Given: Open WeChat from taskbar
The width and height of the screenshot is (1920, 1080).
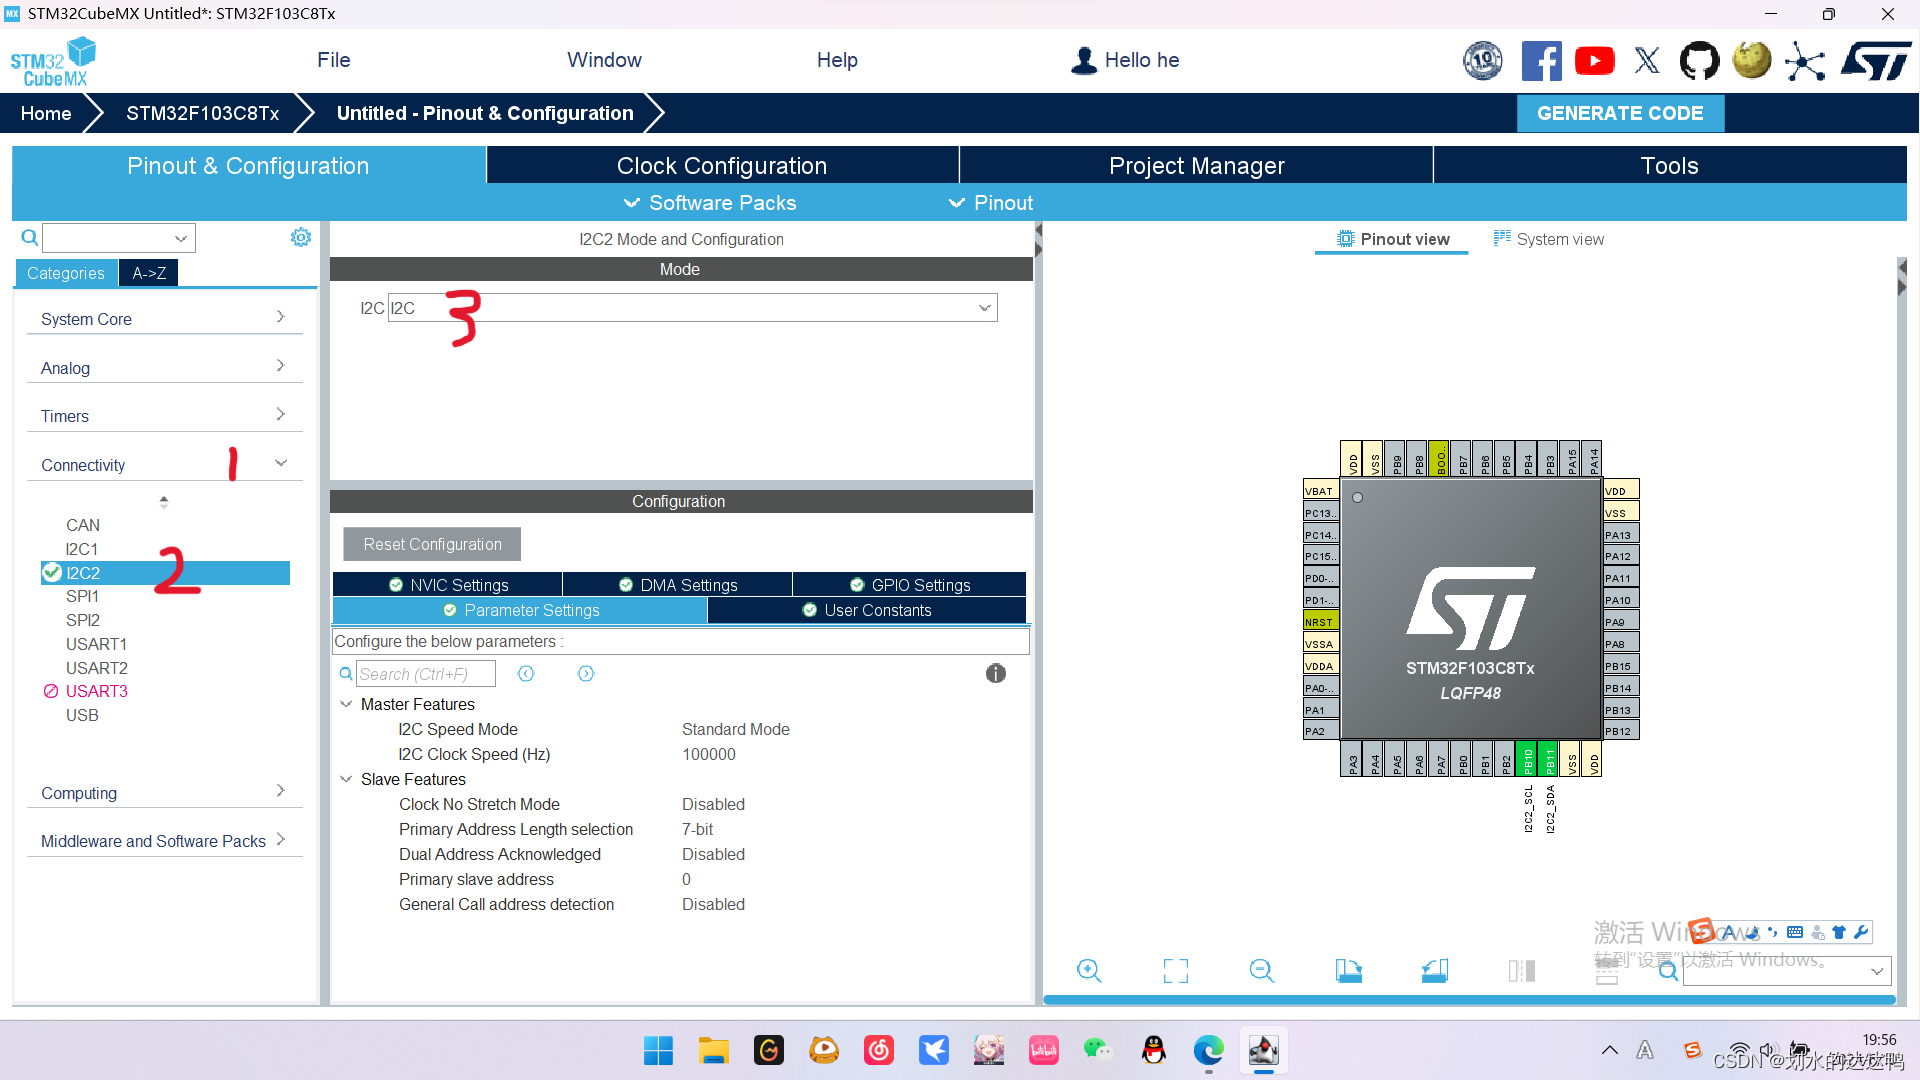Looking at the screenshot, I should (1098, 1050).
